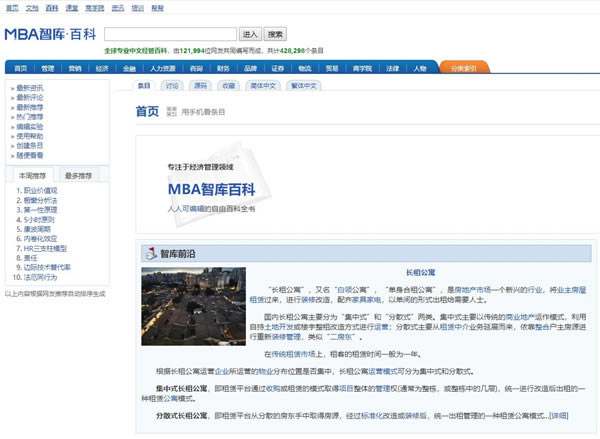600x439 pixels.
Task: Open the 职业价值观 ranked entry
Action: pos(41,190)
